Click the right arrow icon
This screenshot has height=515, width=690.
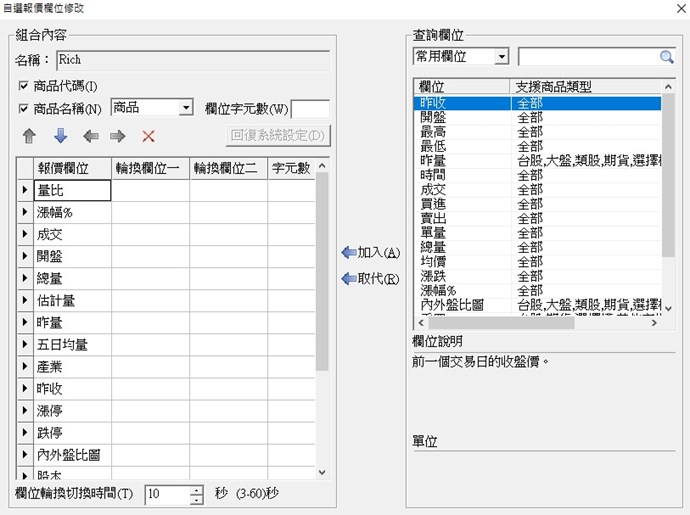coord(118,136)
